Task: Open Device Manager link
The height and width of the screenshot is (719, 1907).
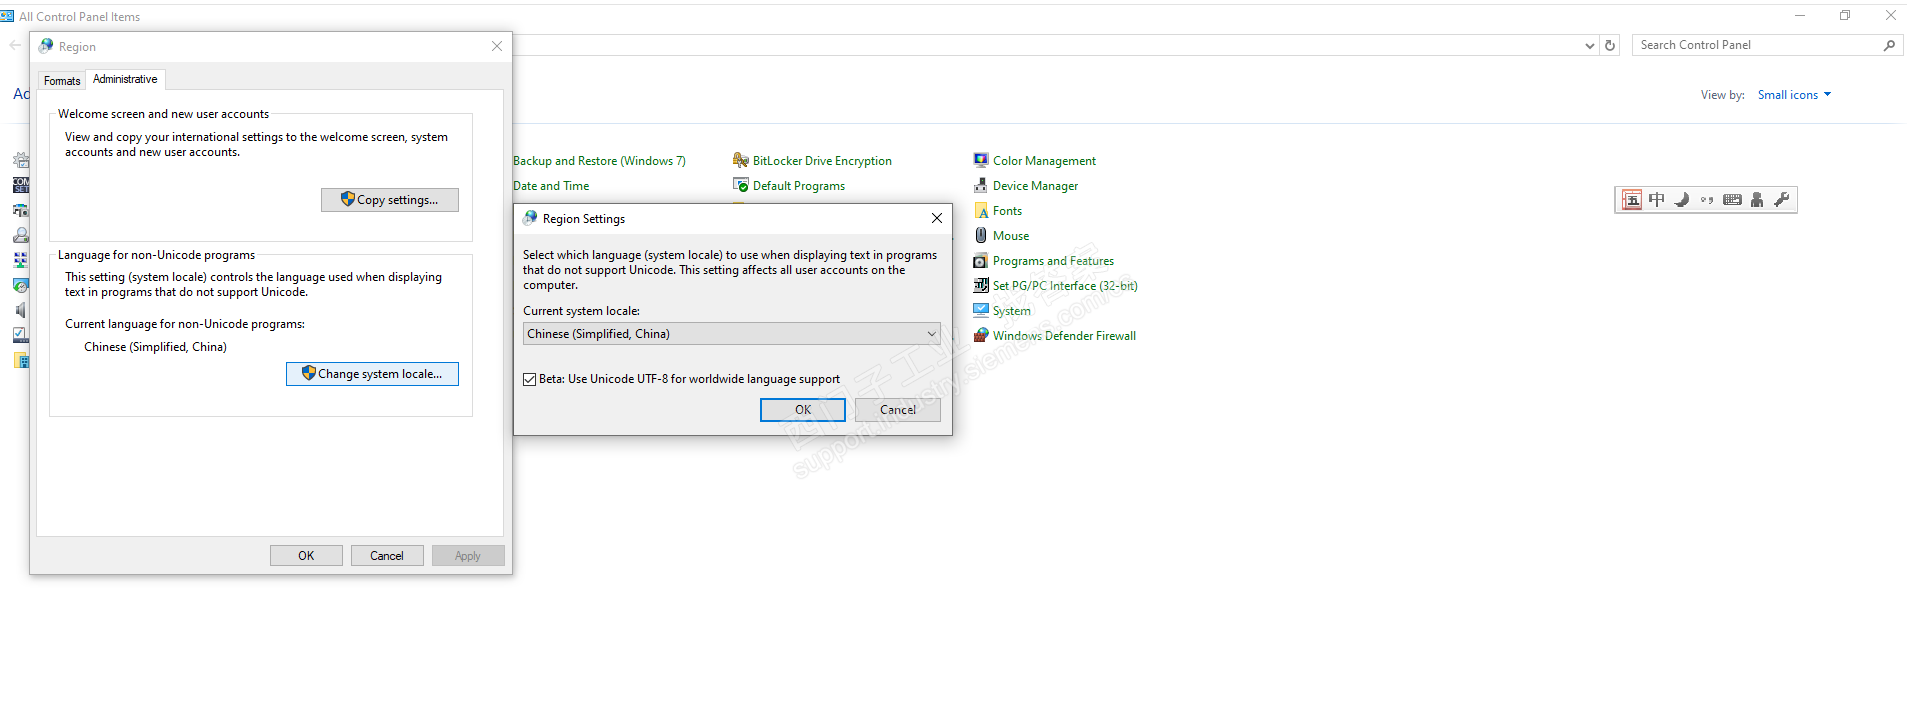Action: (x=1035, y=186)
